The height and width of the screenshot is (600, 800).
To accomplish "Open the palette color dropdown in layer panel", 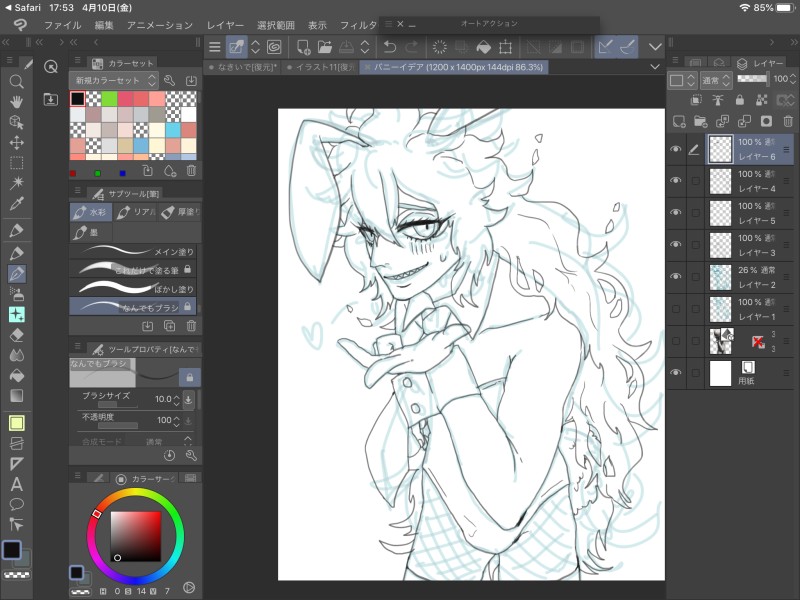I will click(682, 80).
